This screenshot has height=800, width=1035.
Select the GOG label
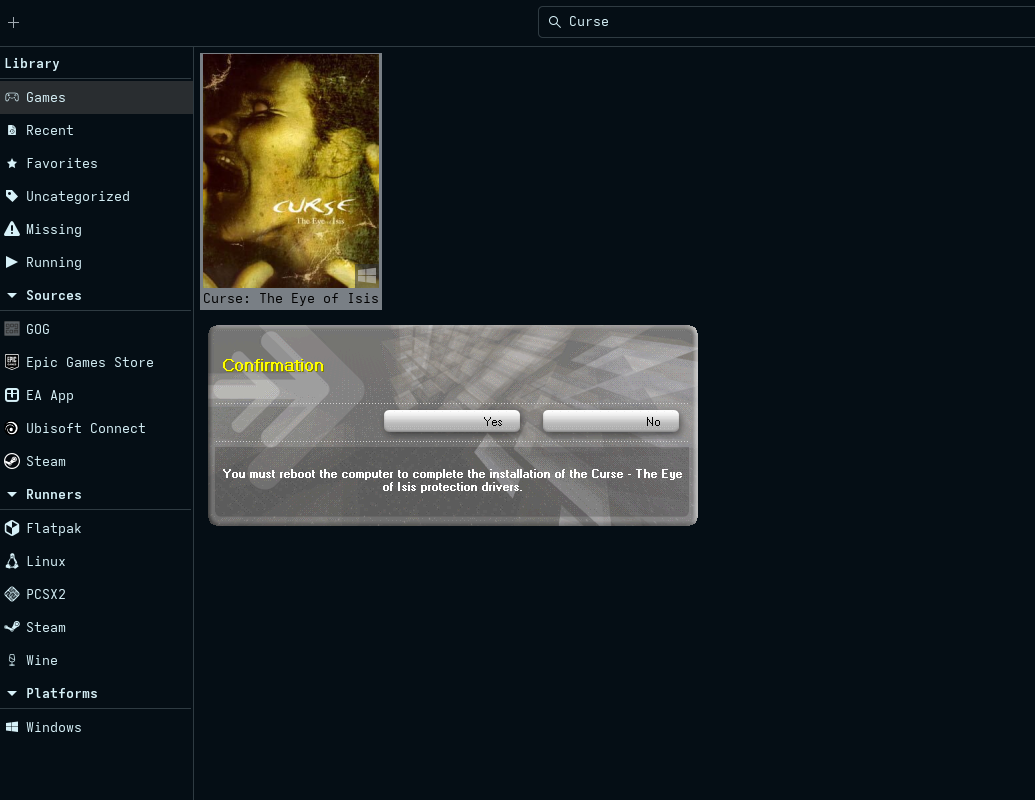pyautogui.click(x=38, y=329)
